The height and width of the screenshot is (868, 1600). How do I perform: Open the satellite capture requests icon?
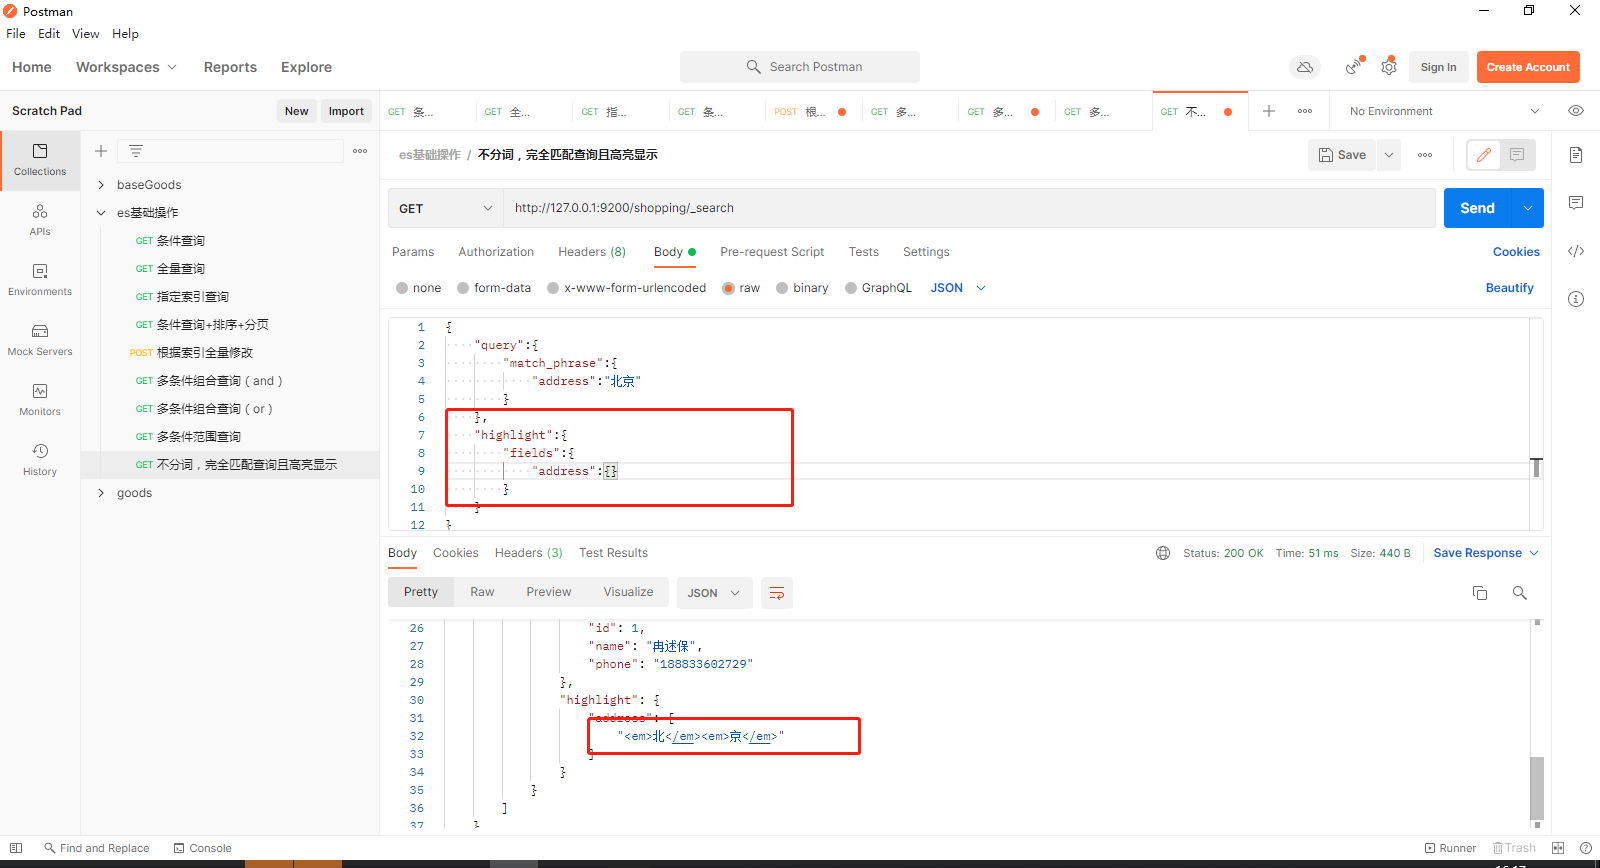[1354, 67]
